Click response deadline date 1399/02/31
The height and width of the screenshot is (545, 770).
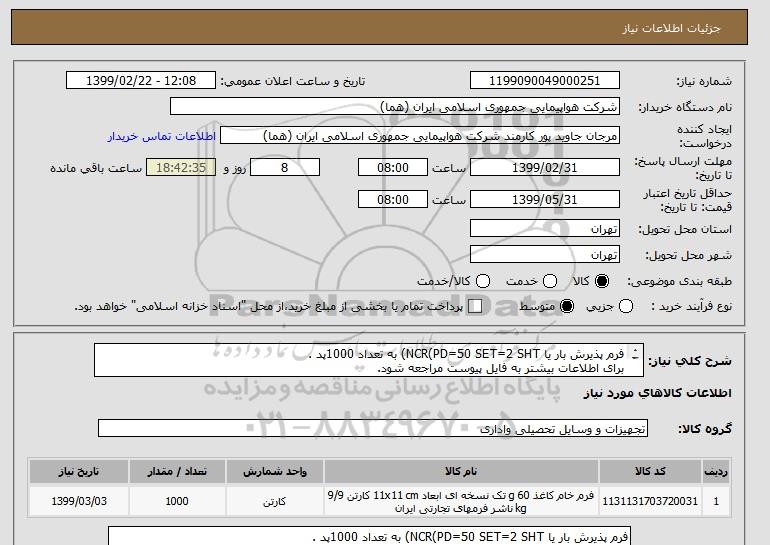(545, 167)
